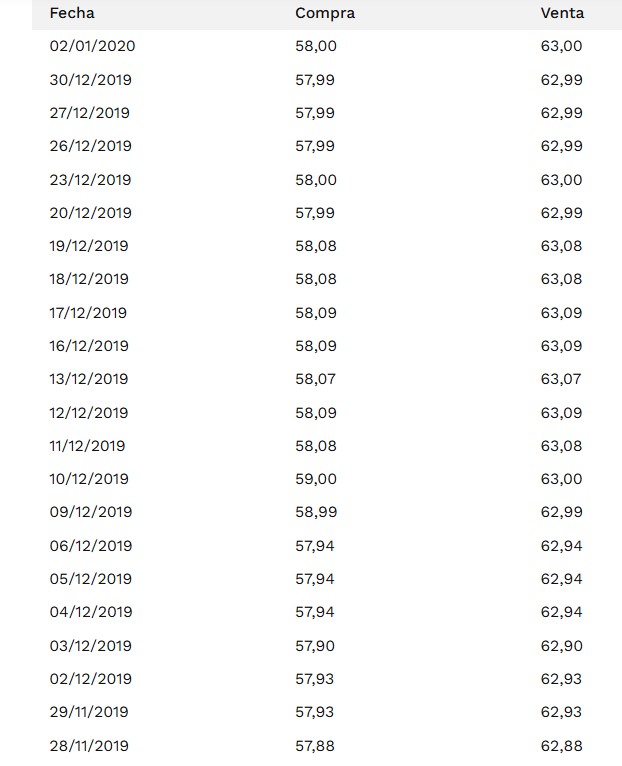Click the Venta value 62,90

[x=561, y=646]
